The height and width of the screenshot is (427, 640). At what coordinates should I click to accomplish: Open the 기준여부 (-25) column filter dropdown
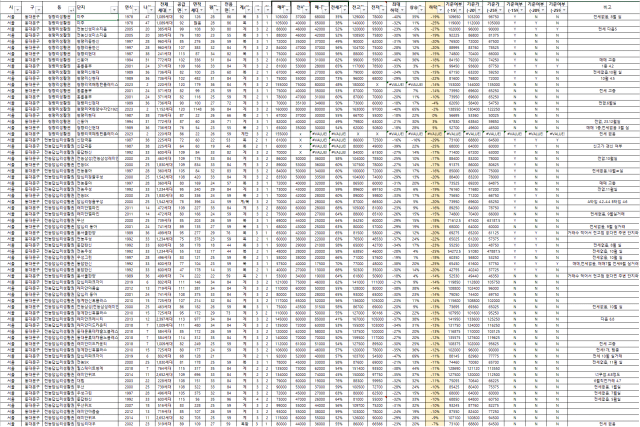click(x=564, y=9)
